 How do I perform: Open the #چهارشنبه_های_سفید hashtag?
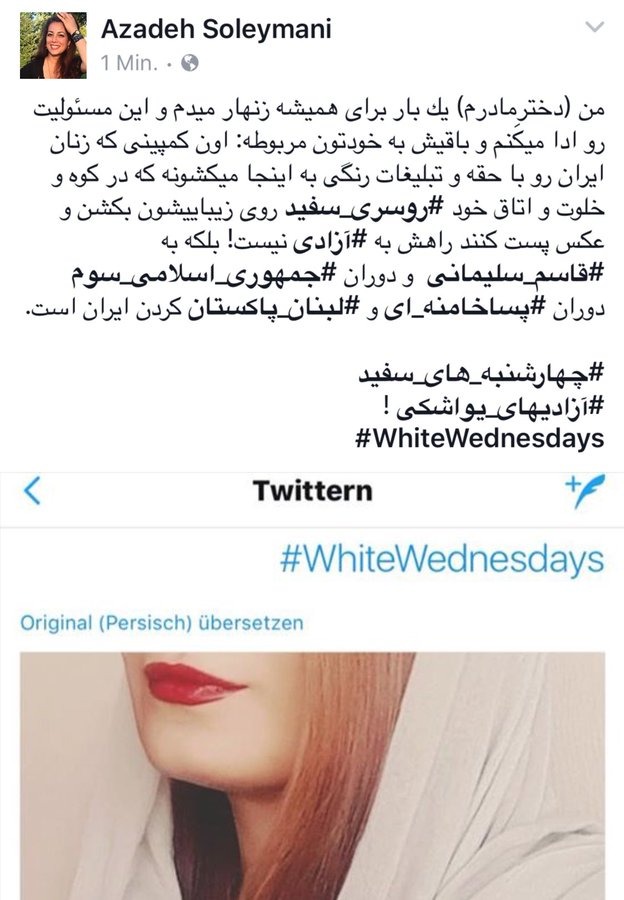pyautogui.click(x=482, y=374)
